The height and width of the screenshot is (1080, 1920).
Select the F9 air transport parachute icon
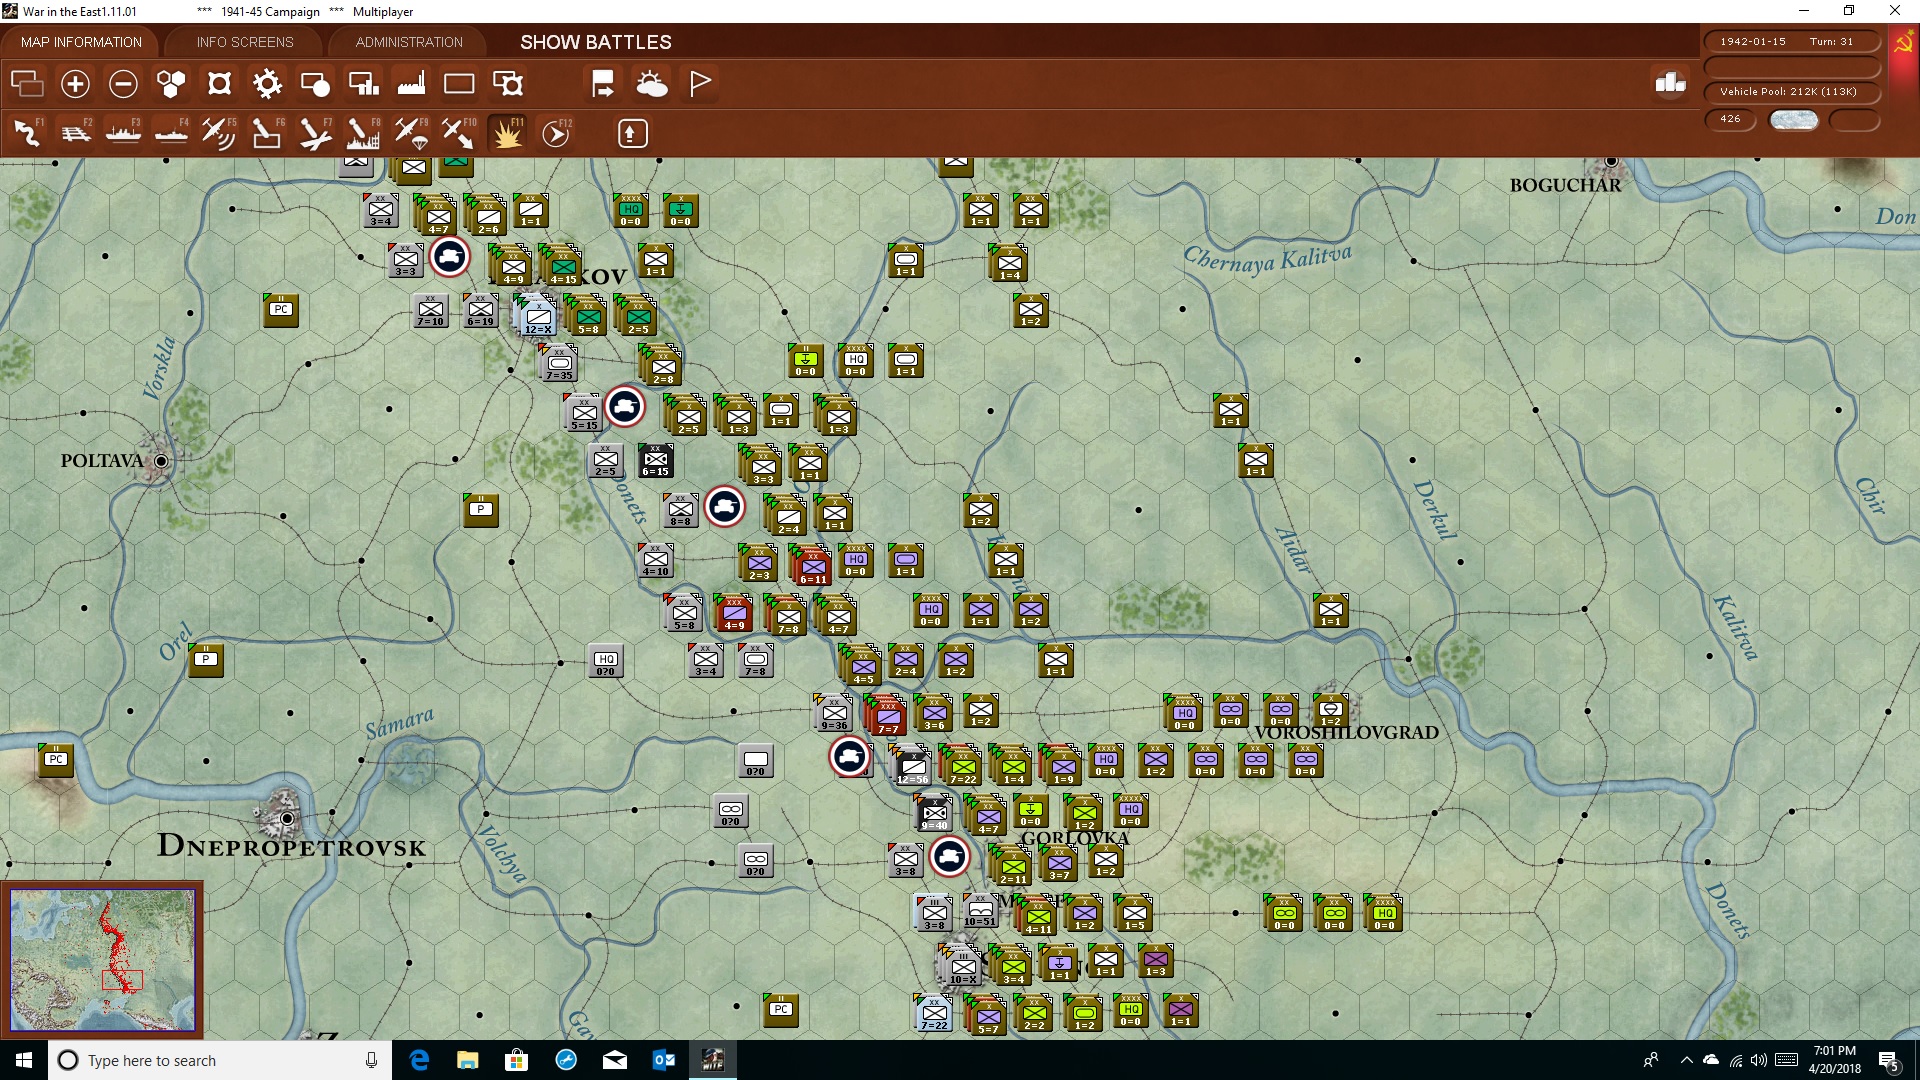[x=411, y=133]
